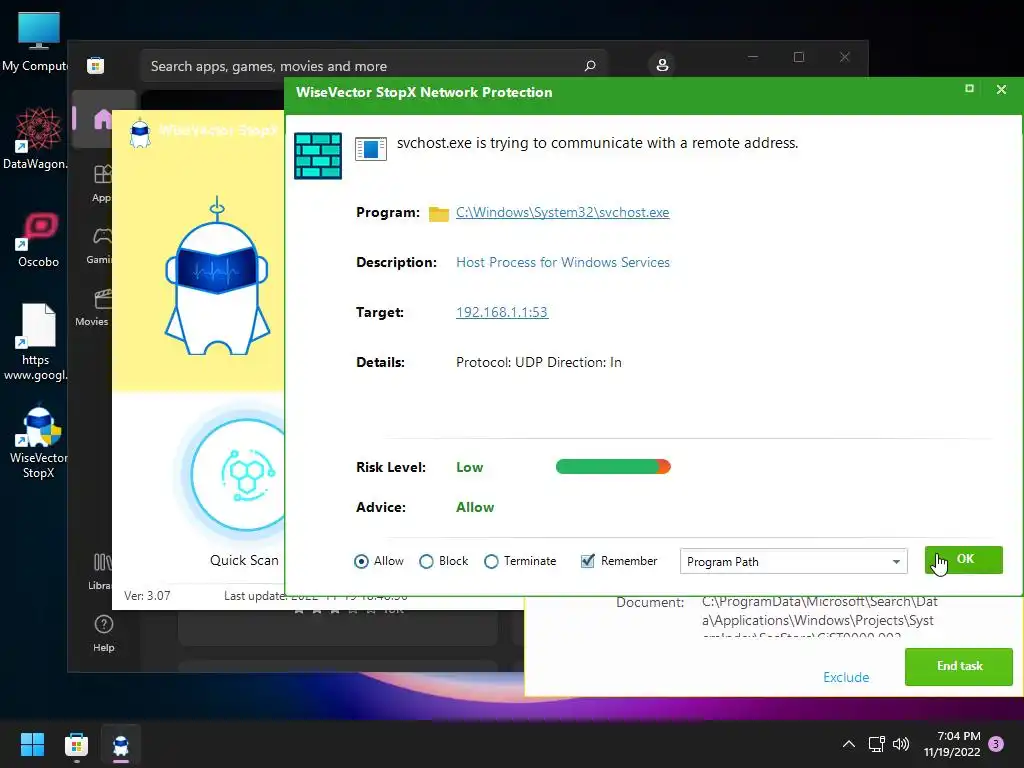
Task: Open WiseVector StopX desktop shortcut
Action: click(38, 443)
